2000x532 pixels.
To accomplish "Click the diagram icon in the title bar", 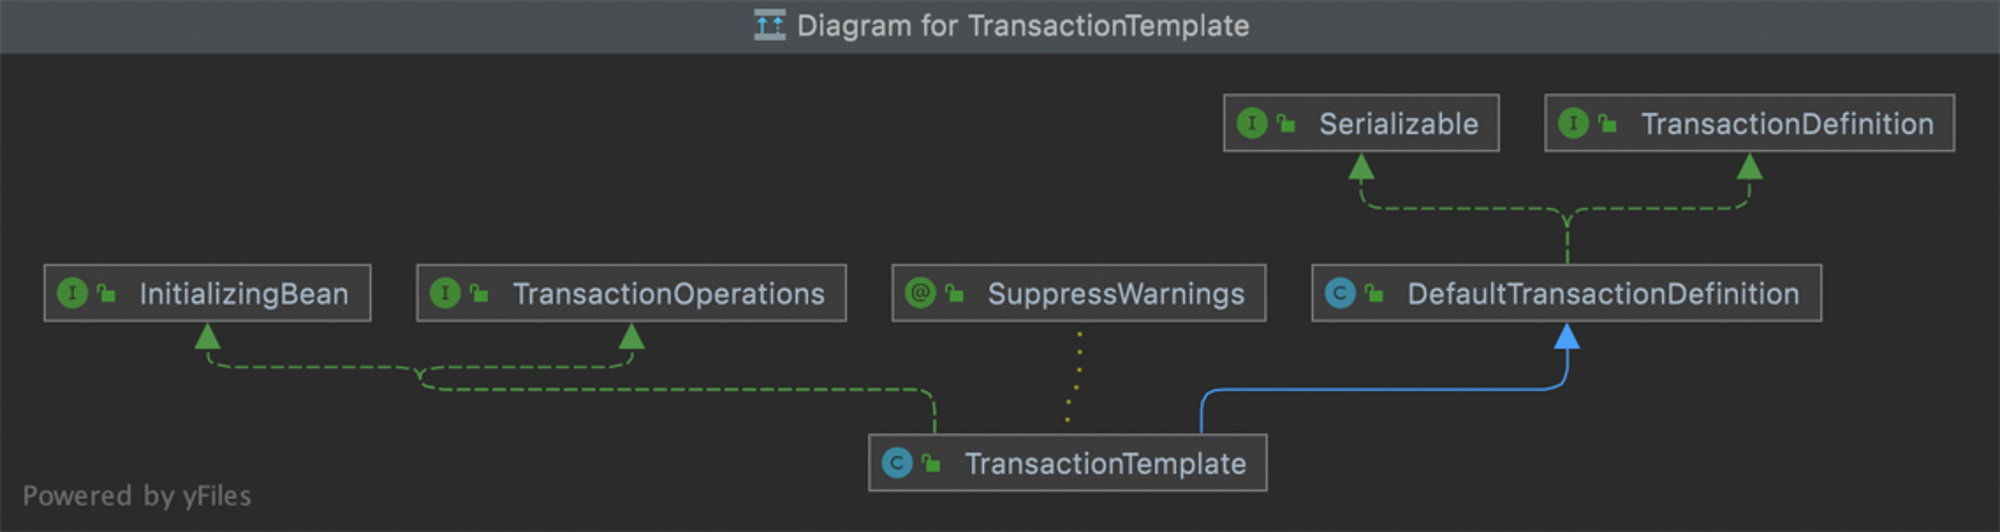I will [x=769, y=25].
